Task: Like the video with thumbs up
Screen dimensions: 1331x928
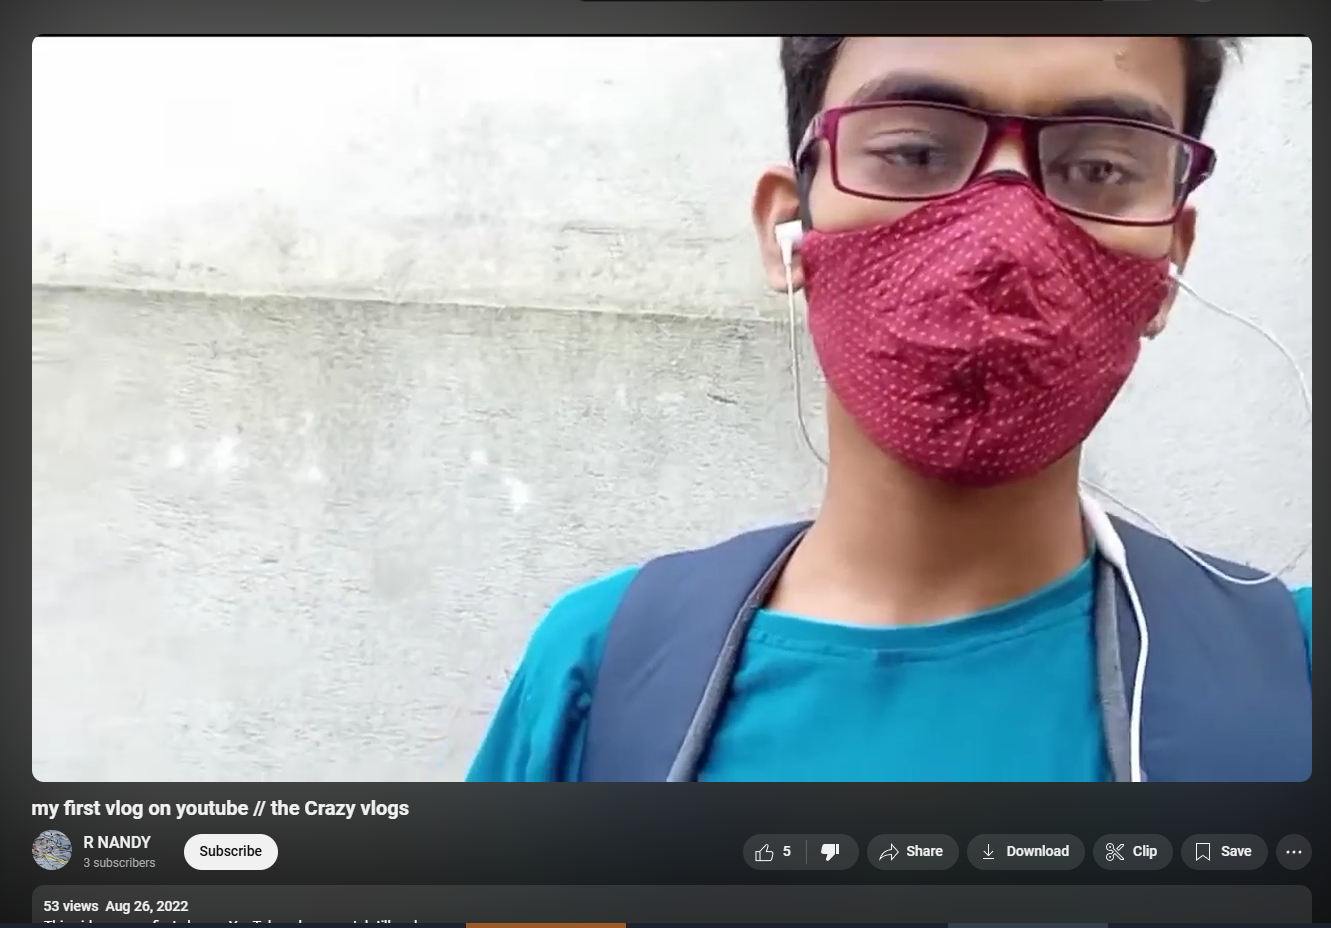Action: coord(774,852)
